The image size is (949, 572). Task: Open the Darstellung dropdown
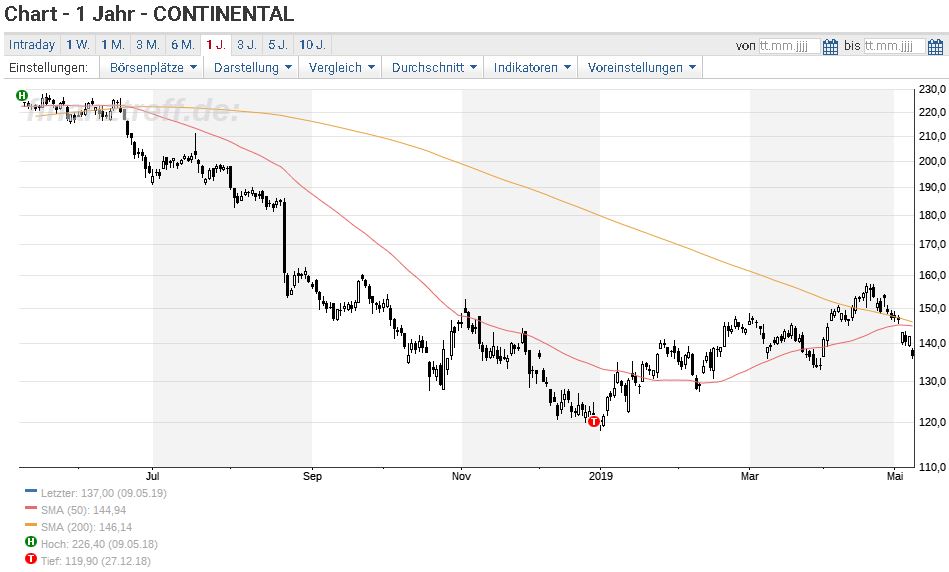[252, 68]
